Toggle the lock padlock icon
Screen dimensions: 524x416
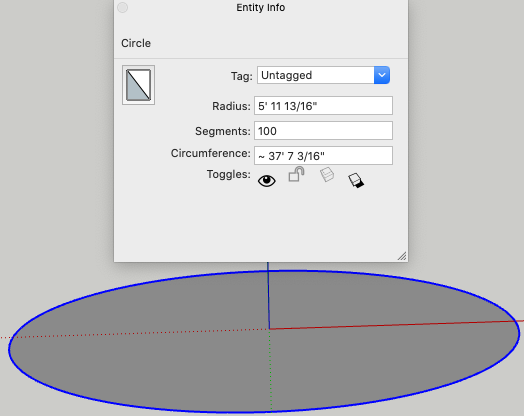(296, 174)
